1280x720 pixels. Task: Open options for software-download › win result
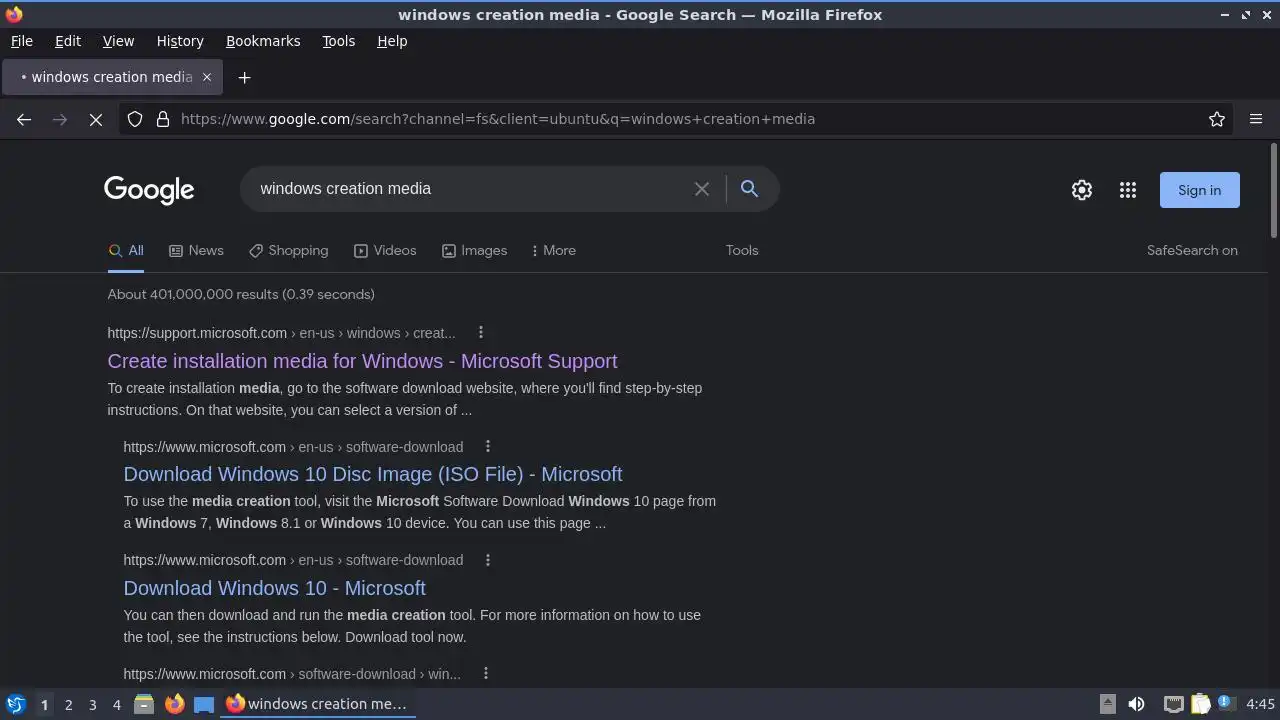pos(486,674)
